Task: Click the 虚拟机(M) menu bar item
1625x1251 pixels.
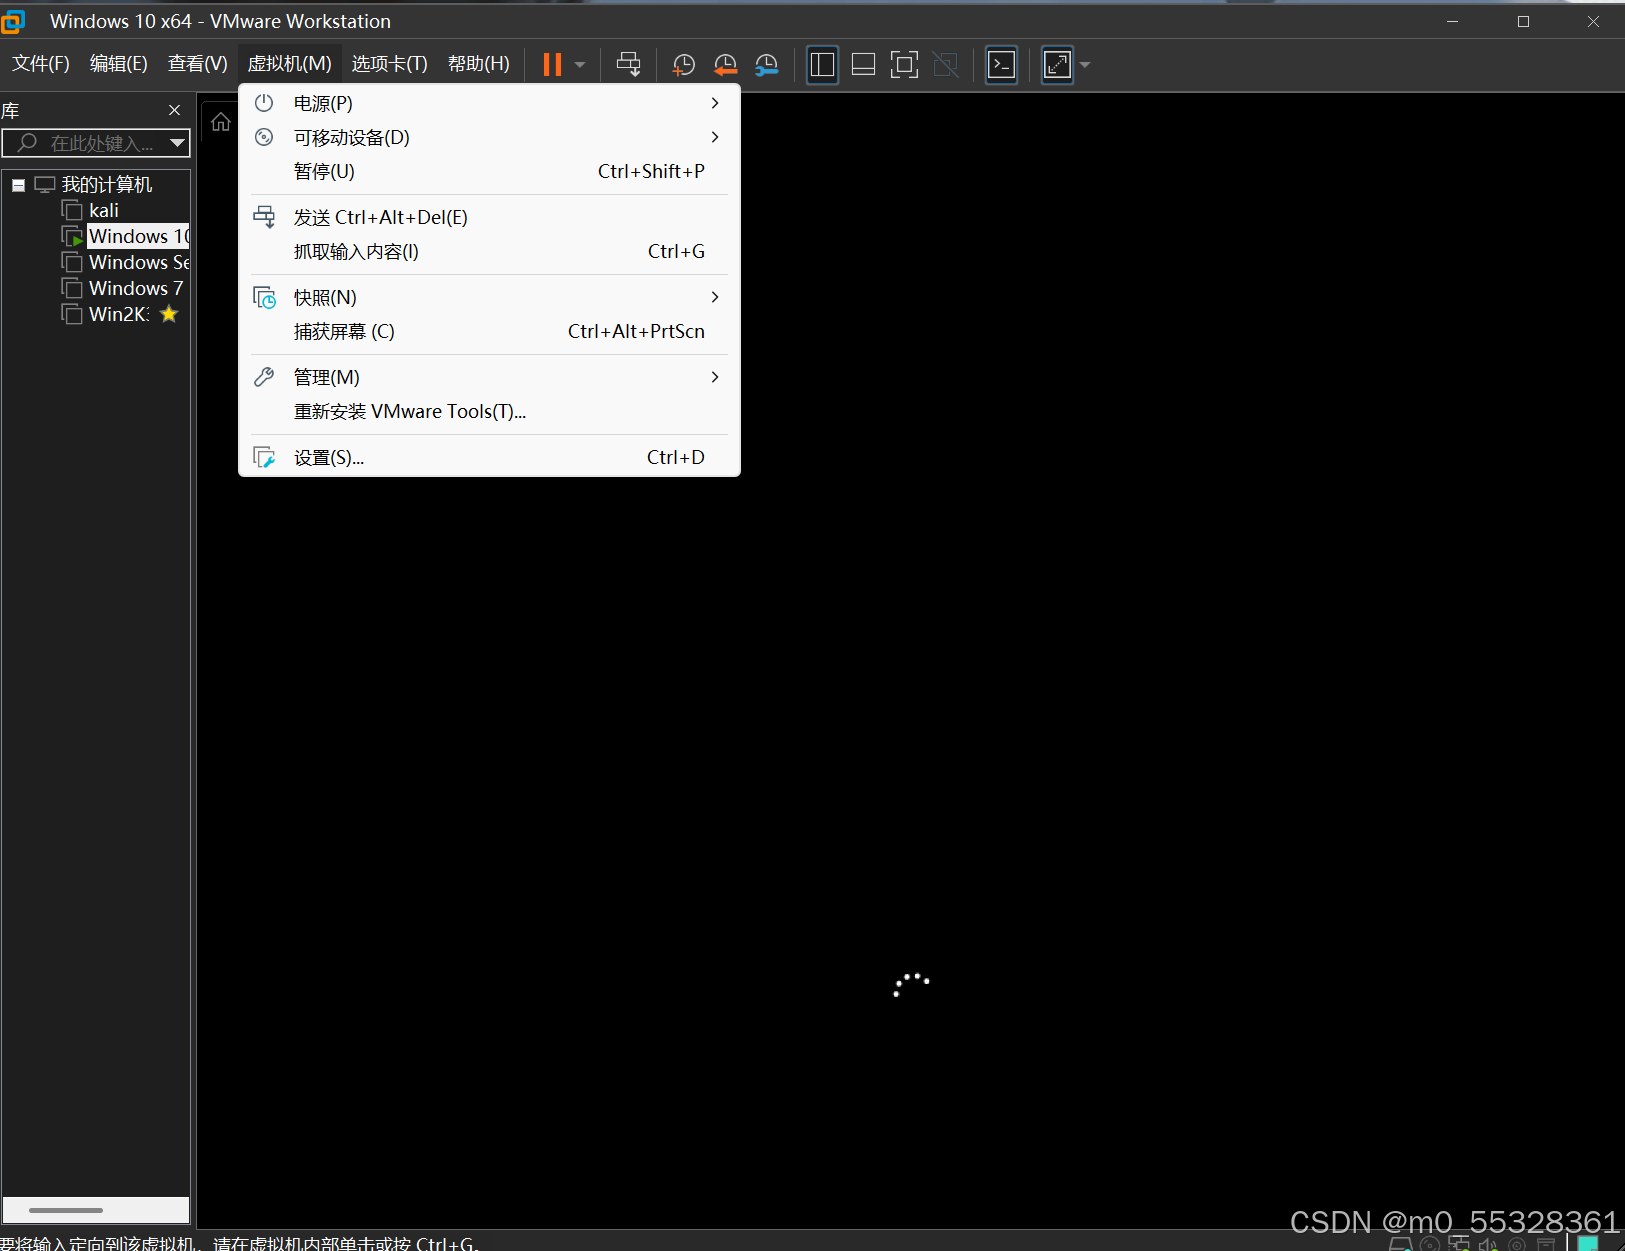Action: click(289, 64)
